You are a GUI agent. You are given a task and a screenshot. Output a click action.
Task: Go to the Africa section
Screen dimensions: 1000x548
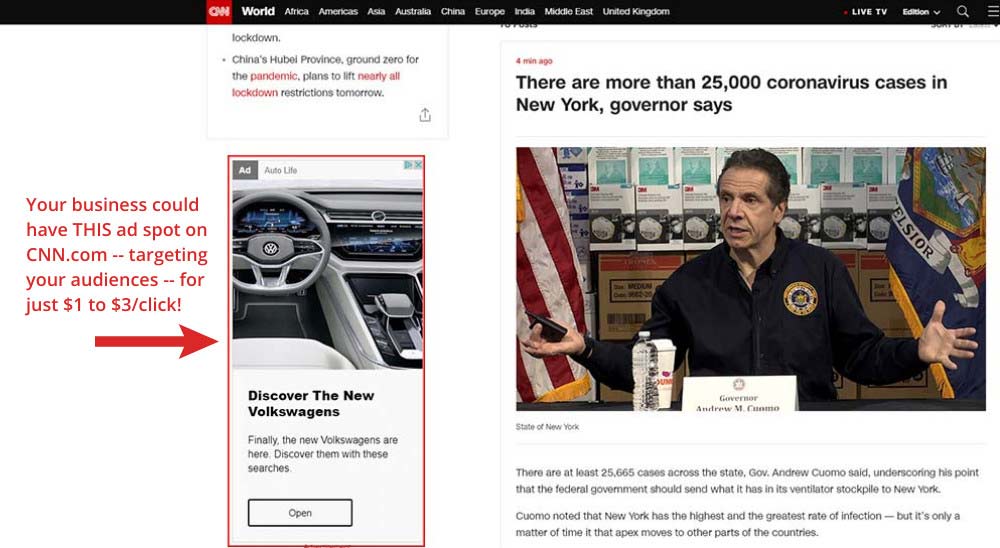pyautogui.click(x=297, y=11)
